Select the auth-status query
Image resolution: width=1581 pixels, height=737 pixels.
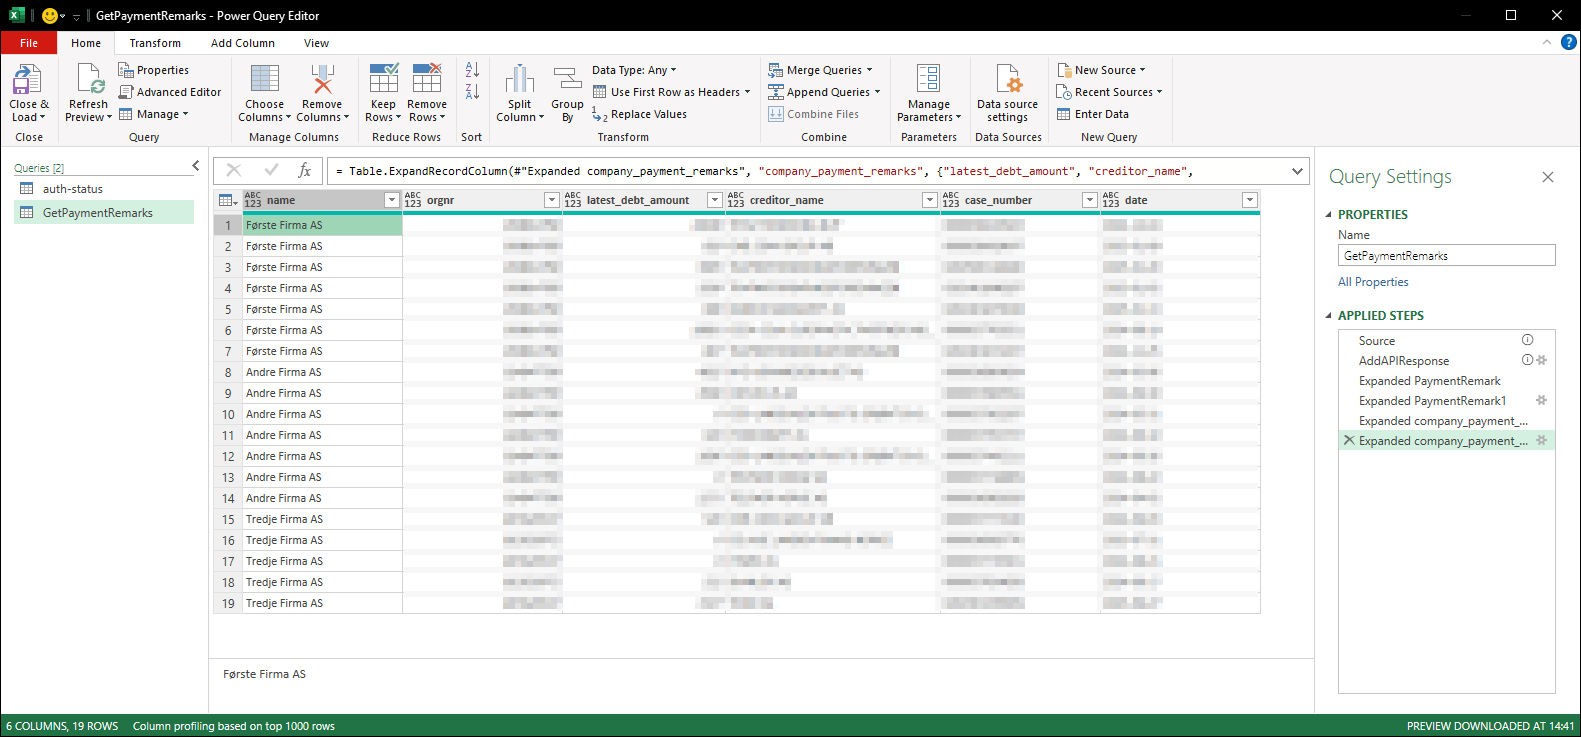point(104,188)
